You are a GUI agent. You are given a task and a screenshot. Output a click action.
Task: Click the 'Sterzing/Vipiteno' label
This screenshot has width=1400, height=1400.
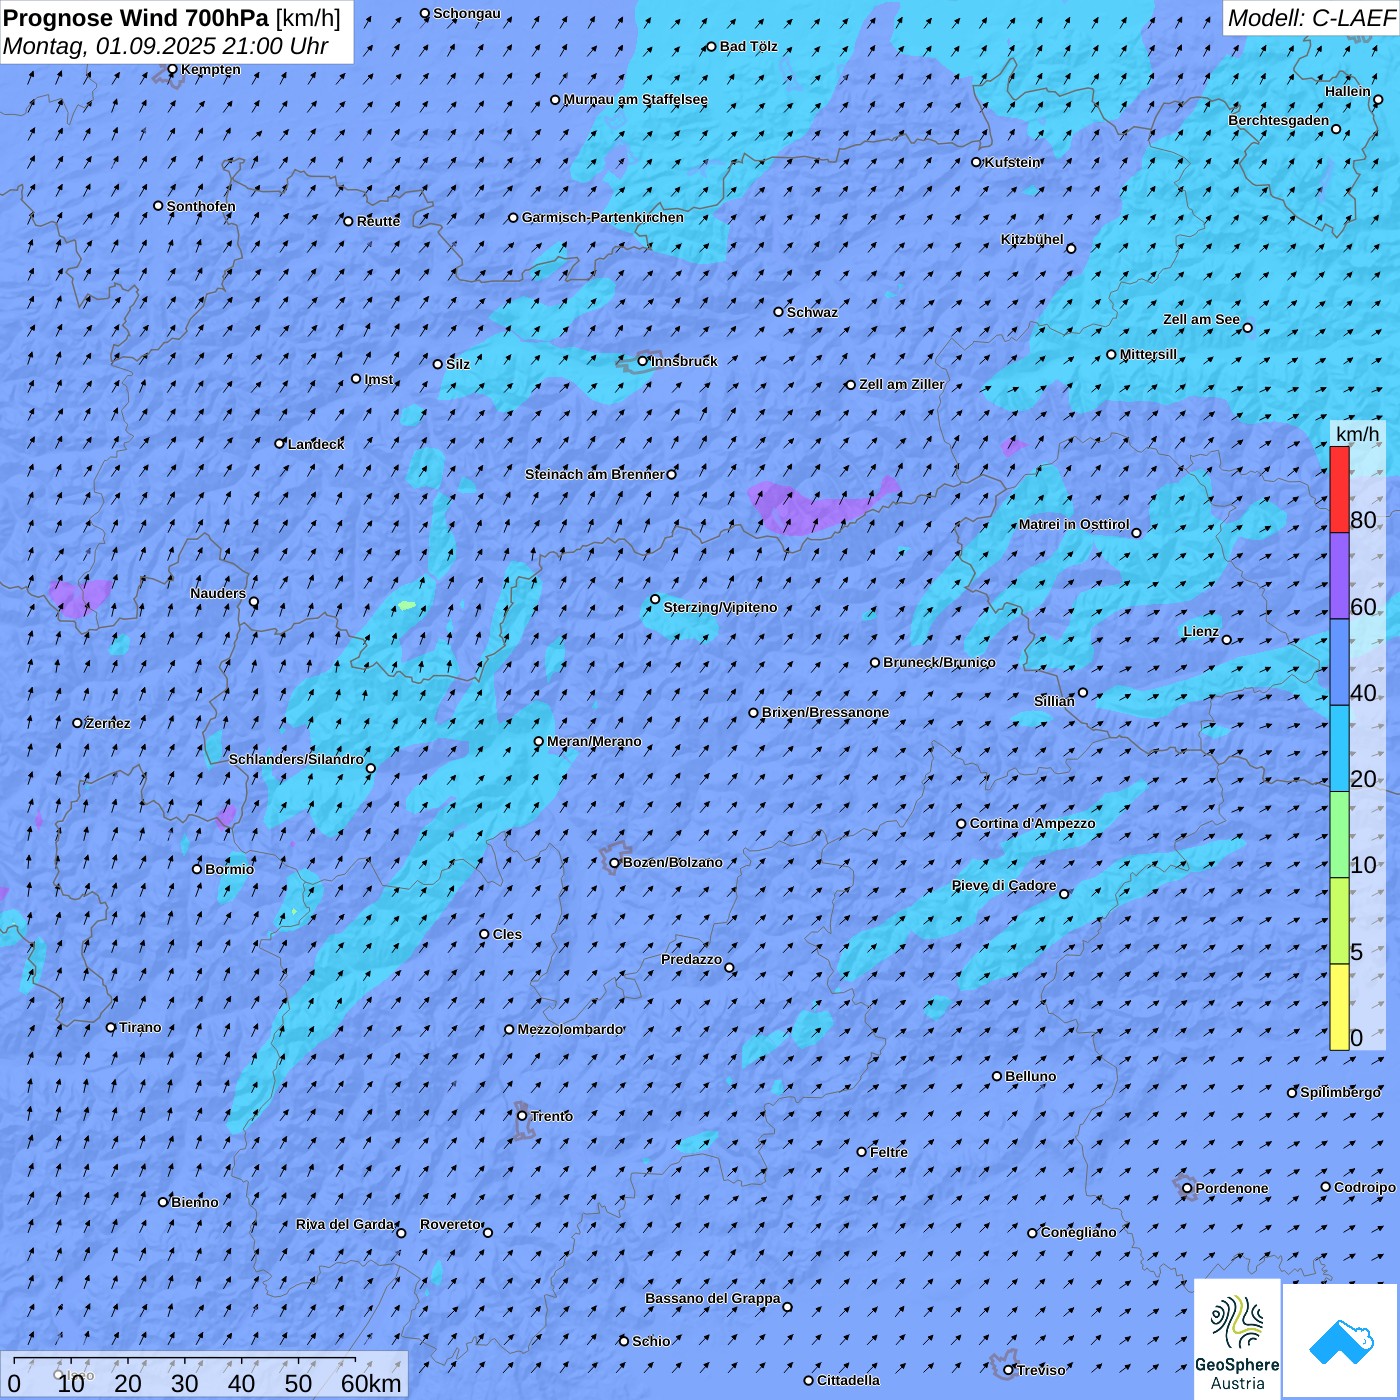[720, 607]
